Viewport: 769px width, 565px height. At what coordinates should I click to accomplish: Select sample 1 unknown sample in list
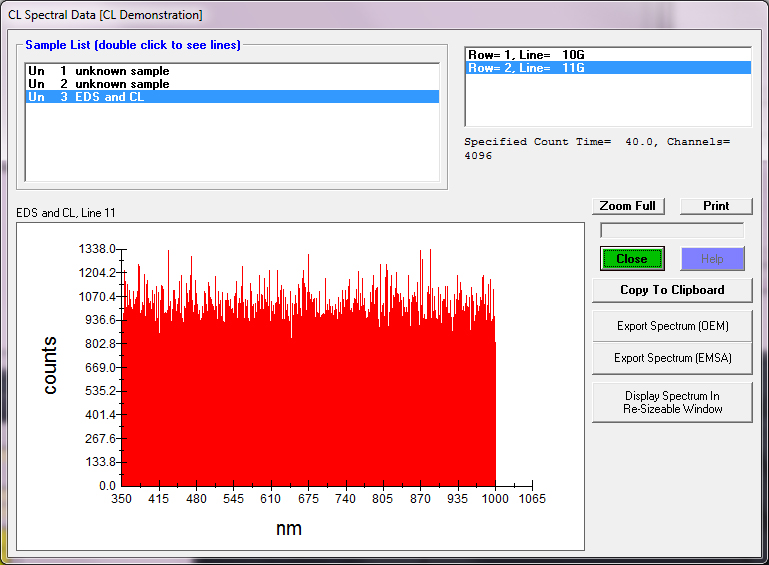[x=100, y=71]
